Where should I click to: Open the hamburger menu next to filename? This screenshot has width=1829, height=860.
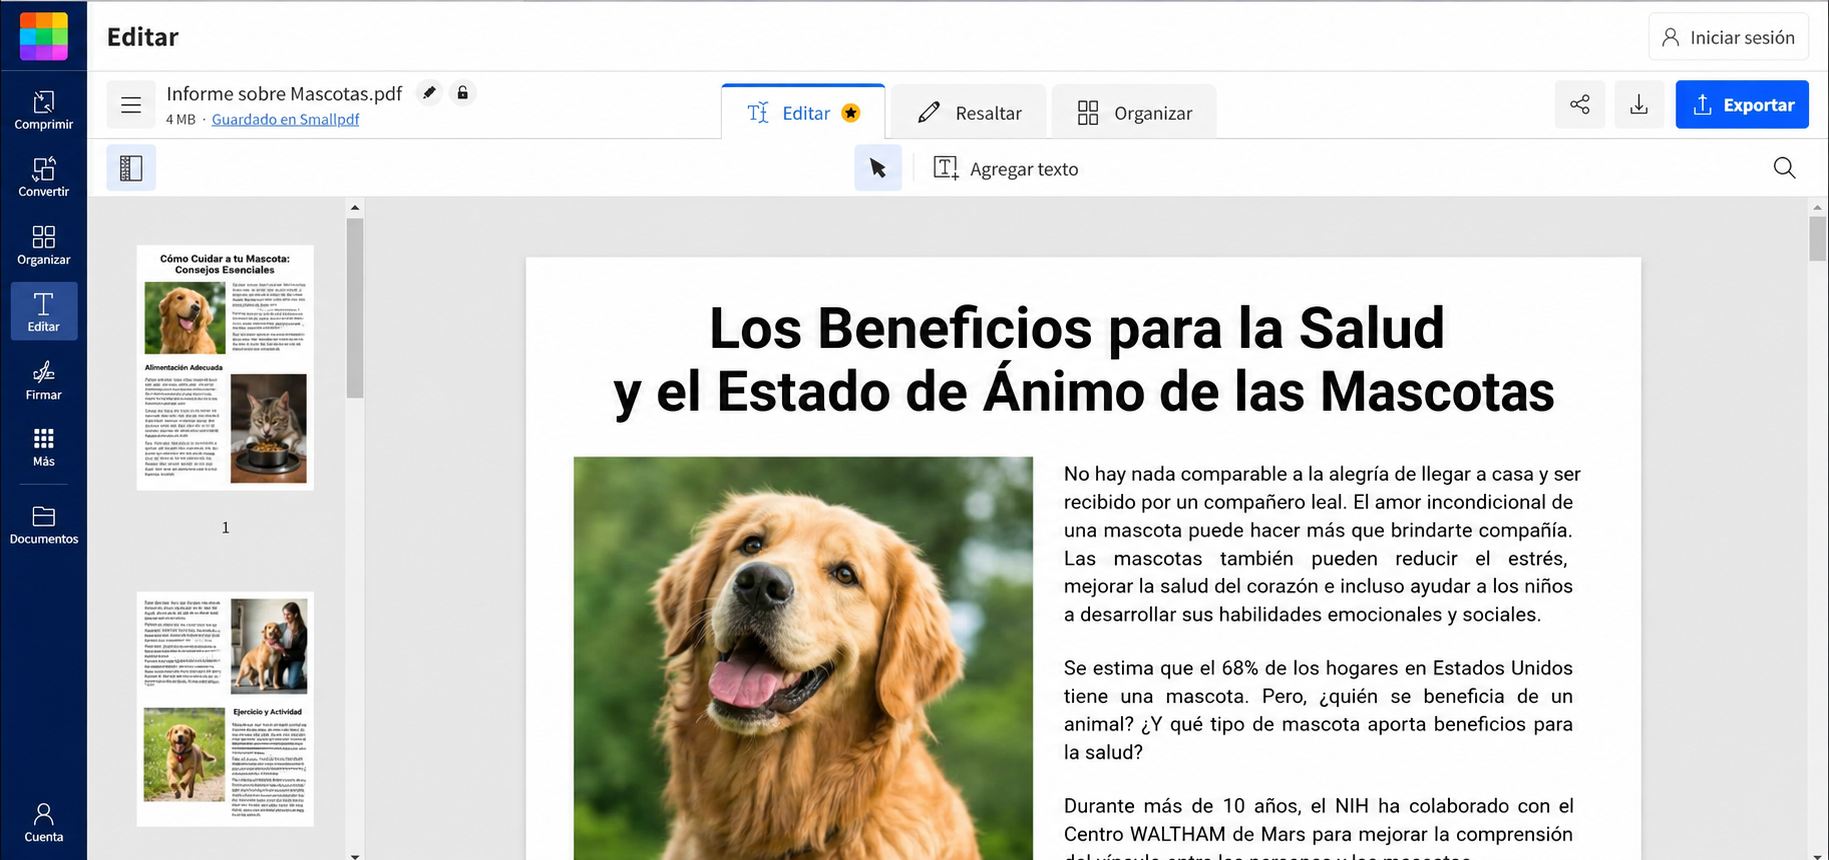[x=131, y=105]
